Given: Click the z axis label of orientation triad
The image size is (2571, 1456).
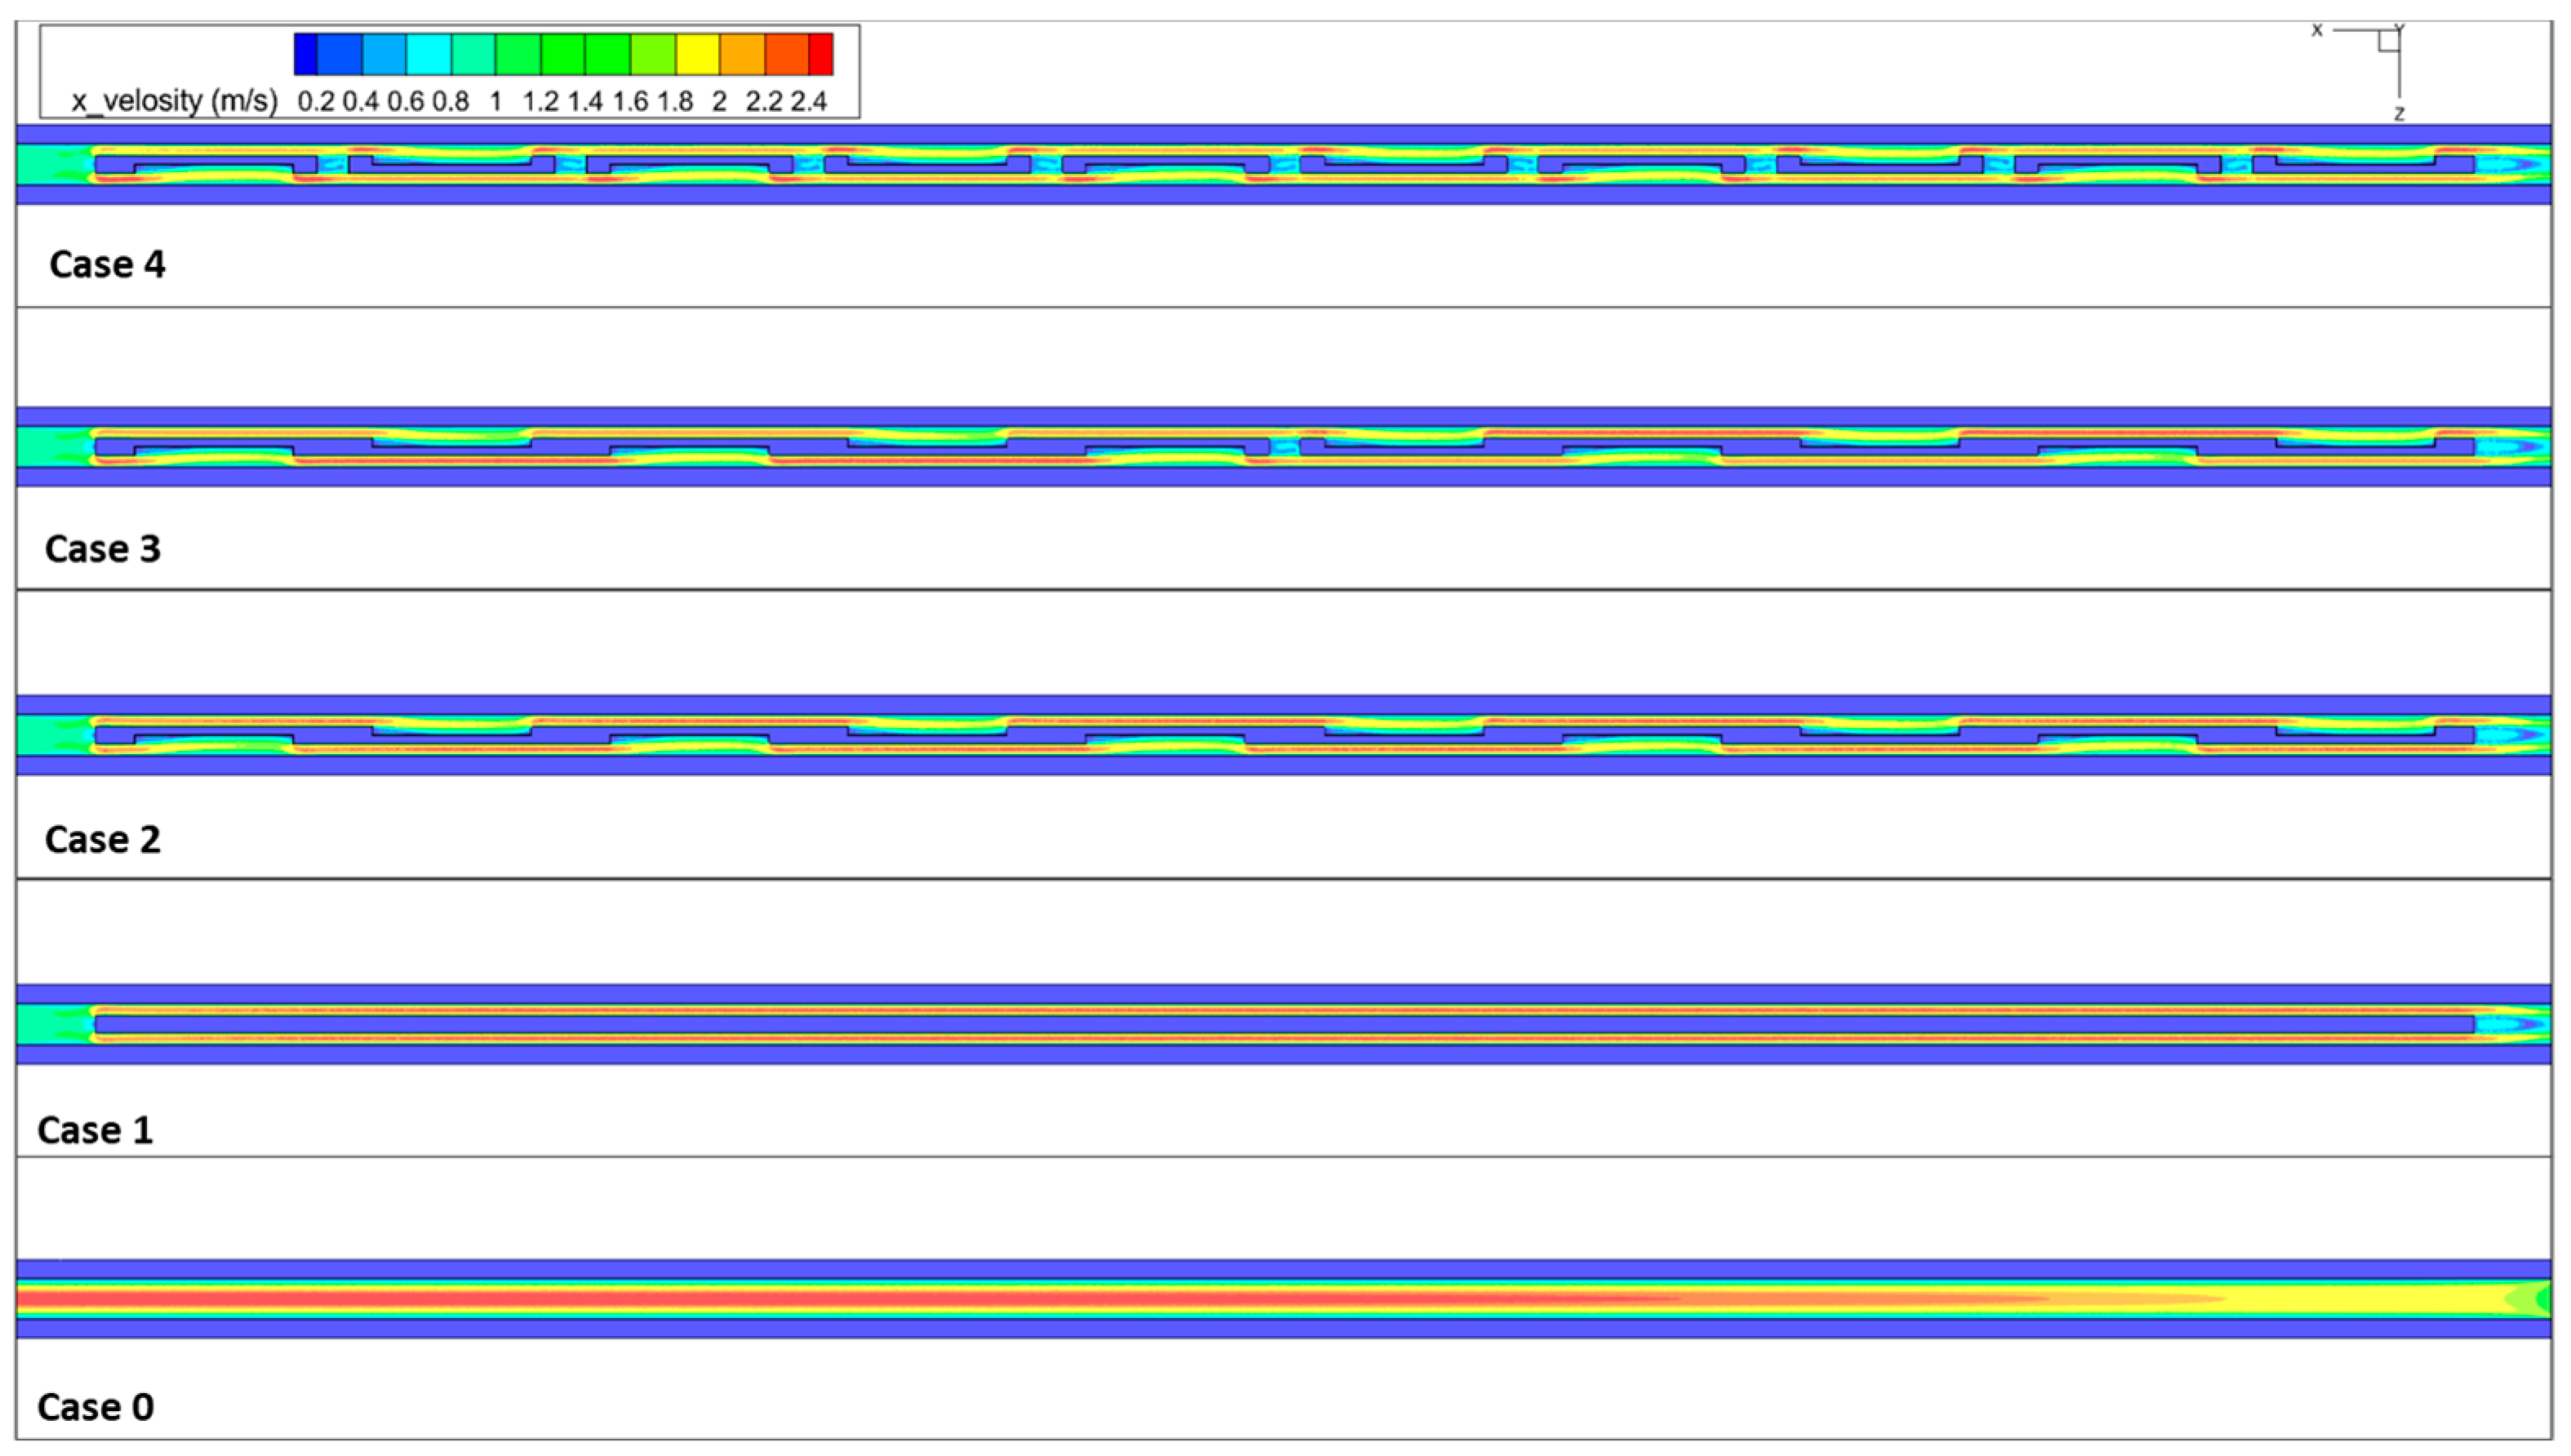Looking at the screenshot, I should [2398, 114].
